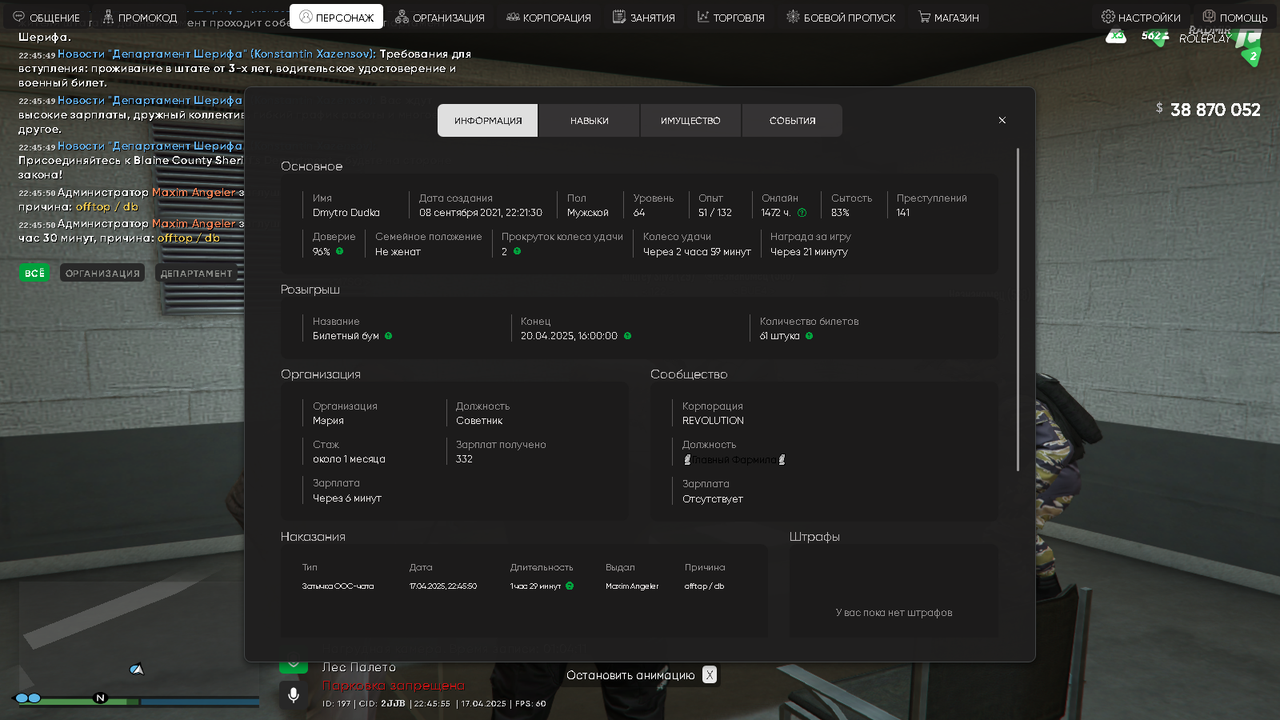Screen dimensions: 1280x720
Task: Click the green dot beside Прокруток колеса удачи
Action: 517,251
